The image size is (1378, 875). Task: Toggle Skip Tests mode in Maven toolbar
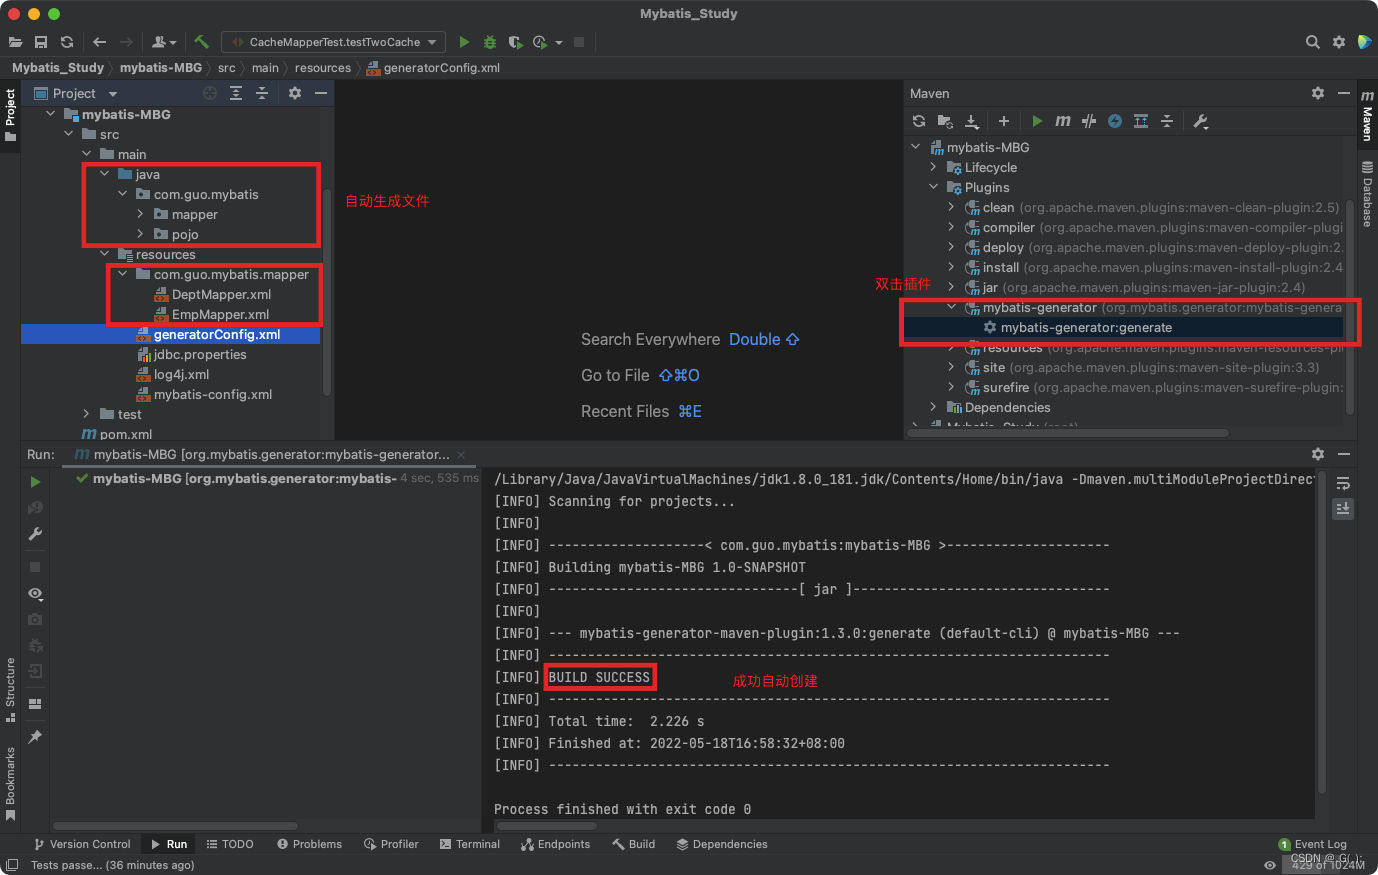tap(1115, 121)
